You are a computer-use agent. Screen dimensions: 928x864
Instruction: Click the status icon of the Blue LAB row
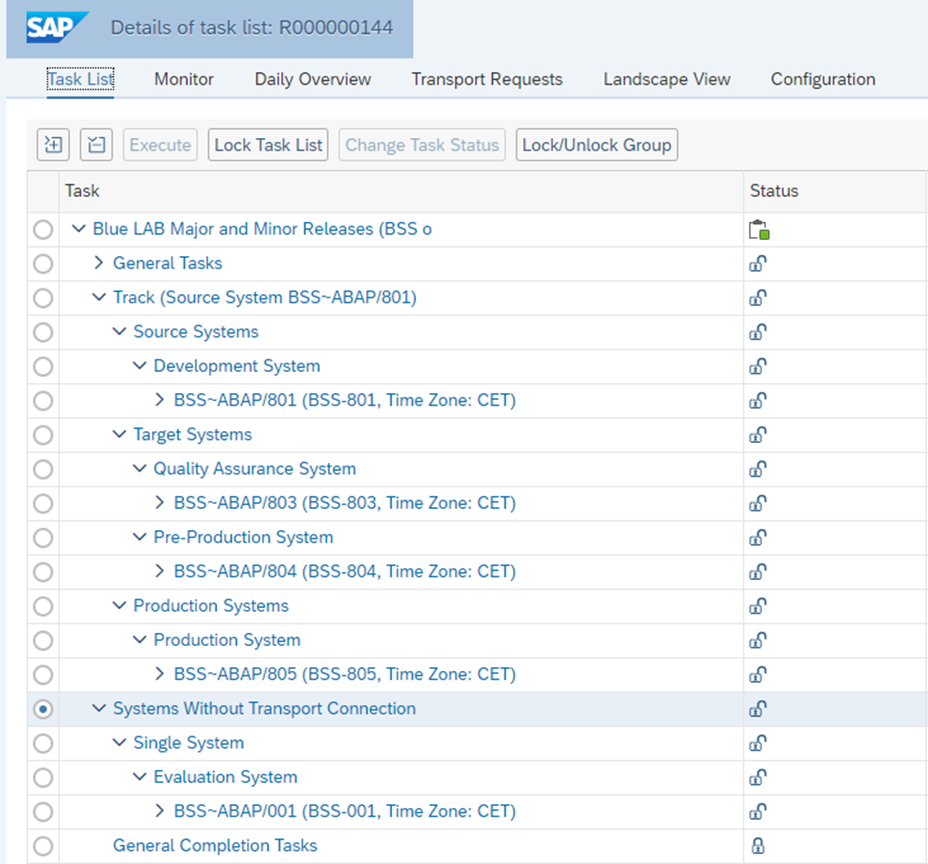coord(758,230)
